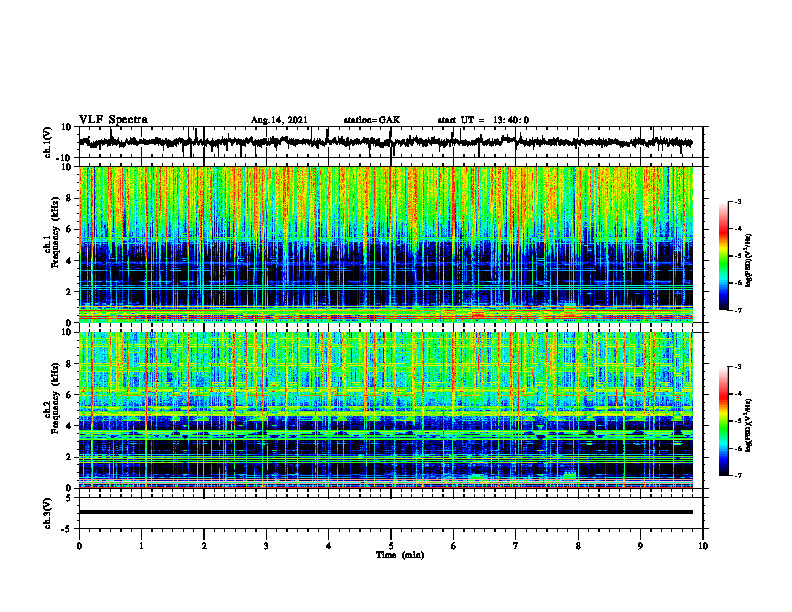This screenshot has height=612, width=792.
Task: Click the ch.2 spectrogram color scale bar
Action: coord(723,421)
